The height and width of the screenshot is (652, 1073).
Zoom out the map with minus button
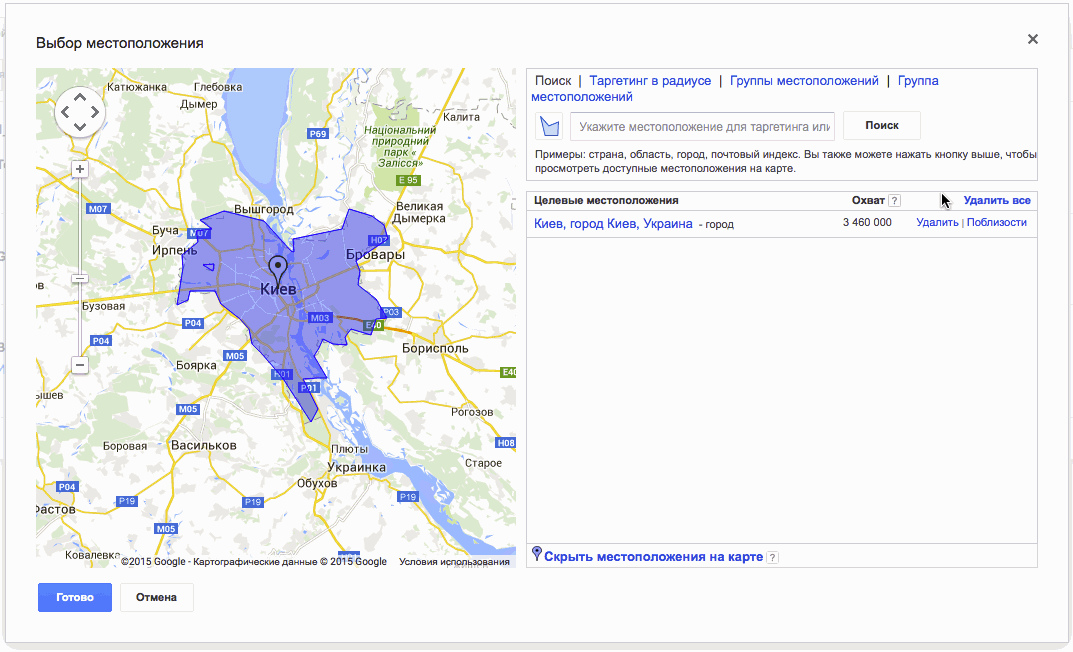80,365
